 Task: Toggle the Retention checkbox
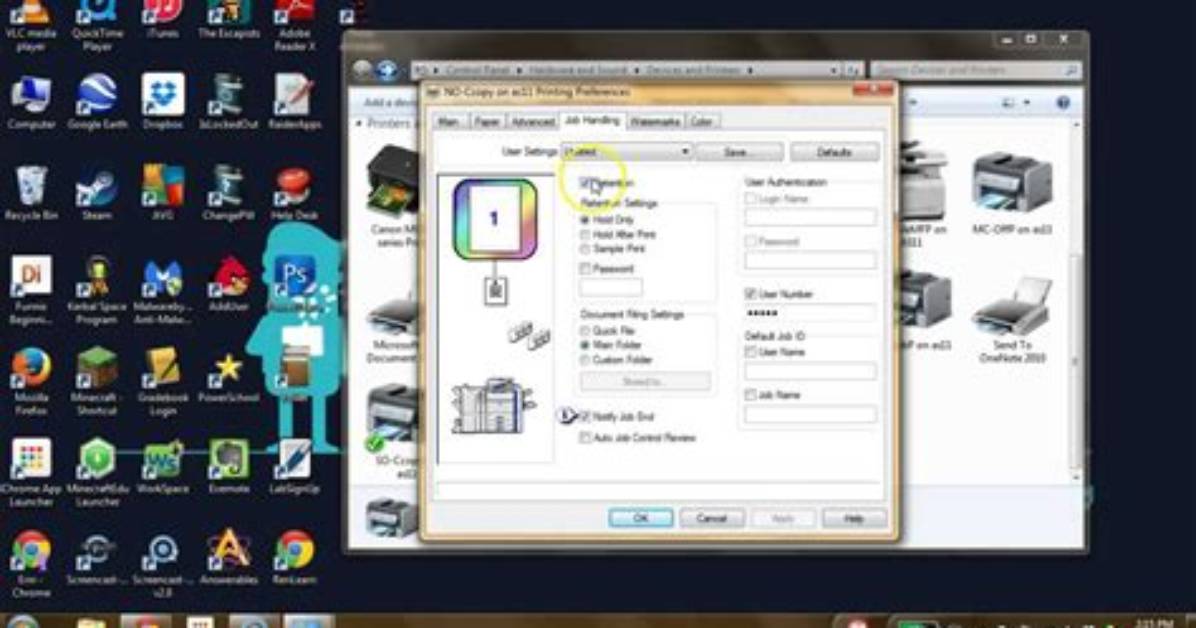pyautogui.click(x=586, y=183)
